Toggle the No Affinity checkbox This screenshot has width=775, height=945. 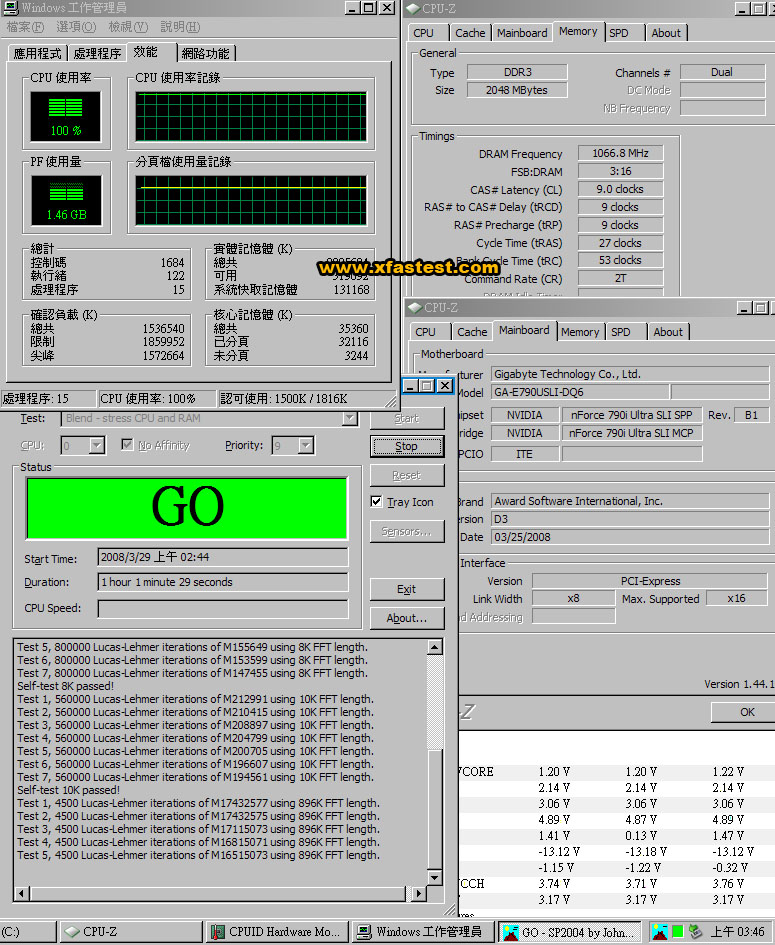[127, 445]
